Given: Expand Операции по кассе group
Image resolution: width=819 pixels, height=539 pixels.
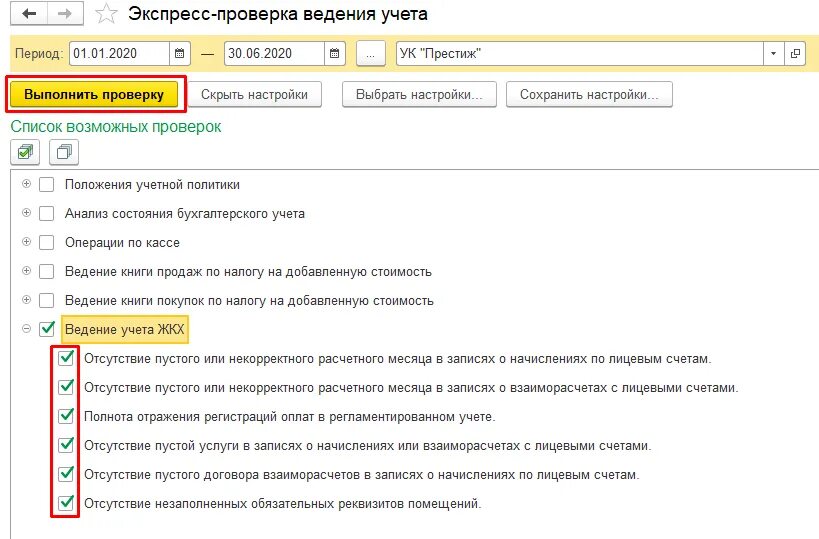Looking at the screenshot, I should pyautogui.click(x=26, y=242).
